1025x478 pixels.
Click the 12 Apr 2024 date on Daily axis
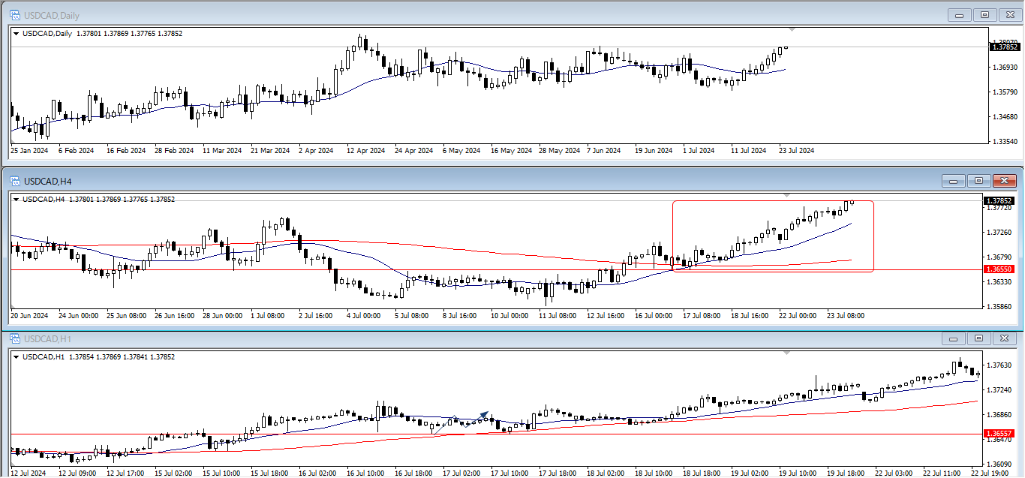coord(365,151)
